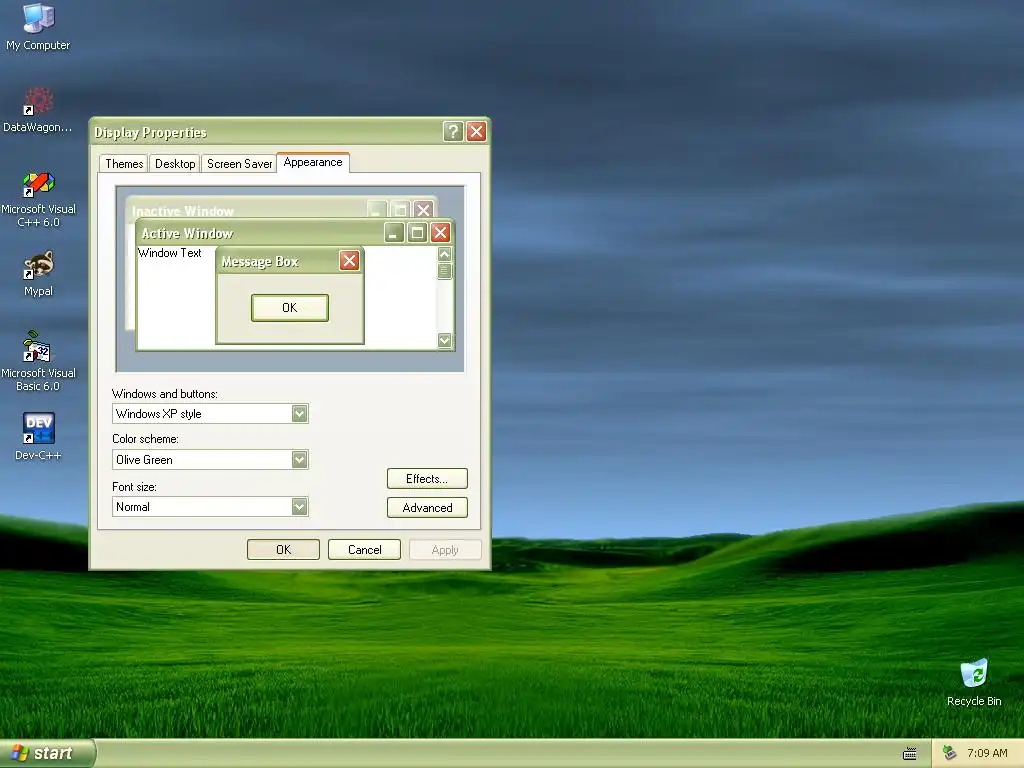Launch the Mypal browser shortcut
Screen dimensions: 1024x768
click(38, 273)
